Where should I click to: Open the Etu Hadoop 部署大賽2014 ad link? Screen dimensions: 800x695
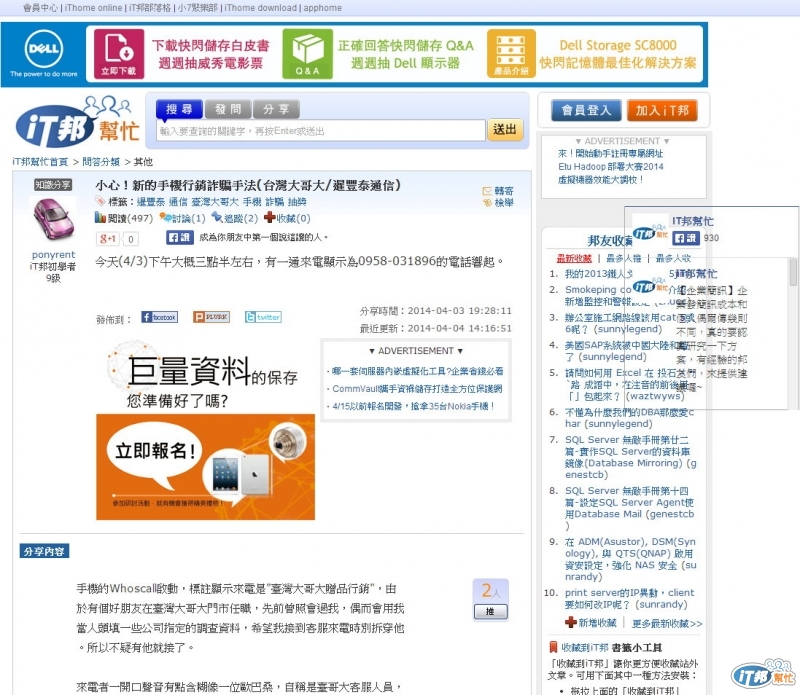[611, 166]
